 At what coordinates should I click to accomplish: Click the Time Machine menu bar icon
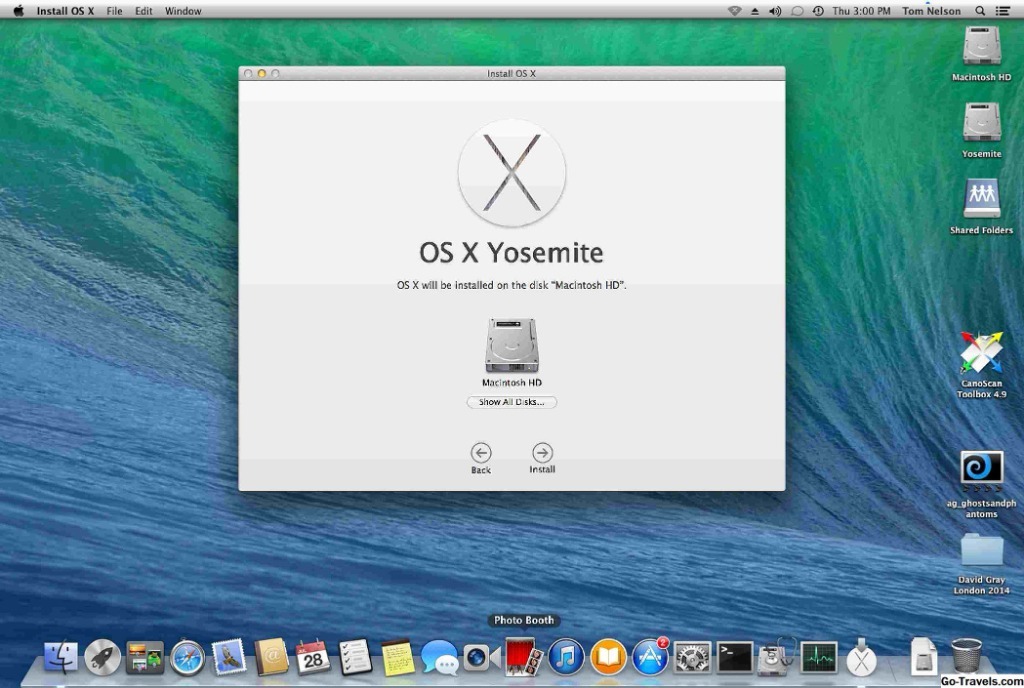[x=818, y=11]
